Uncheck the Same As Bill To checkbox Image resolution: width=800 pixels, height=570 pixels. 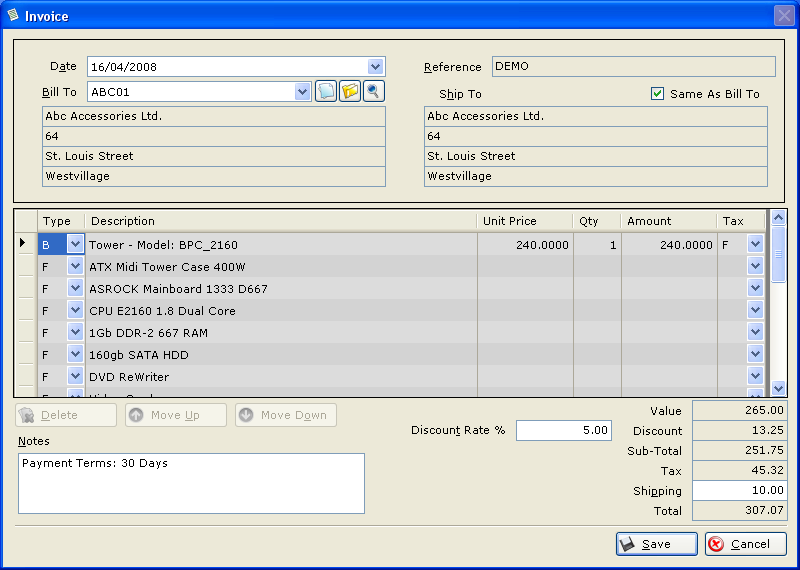pos(657,94)
